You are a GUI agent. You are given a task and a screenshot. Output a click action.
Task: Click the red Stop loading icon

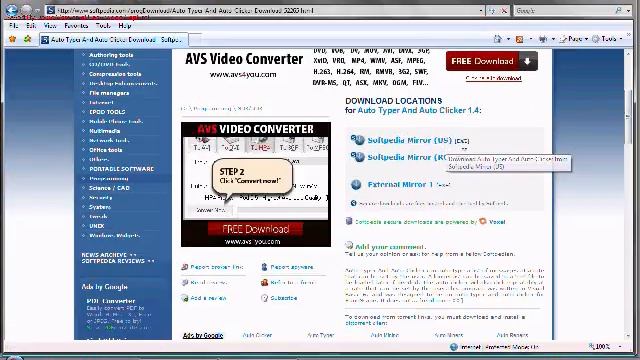[504, 11]
